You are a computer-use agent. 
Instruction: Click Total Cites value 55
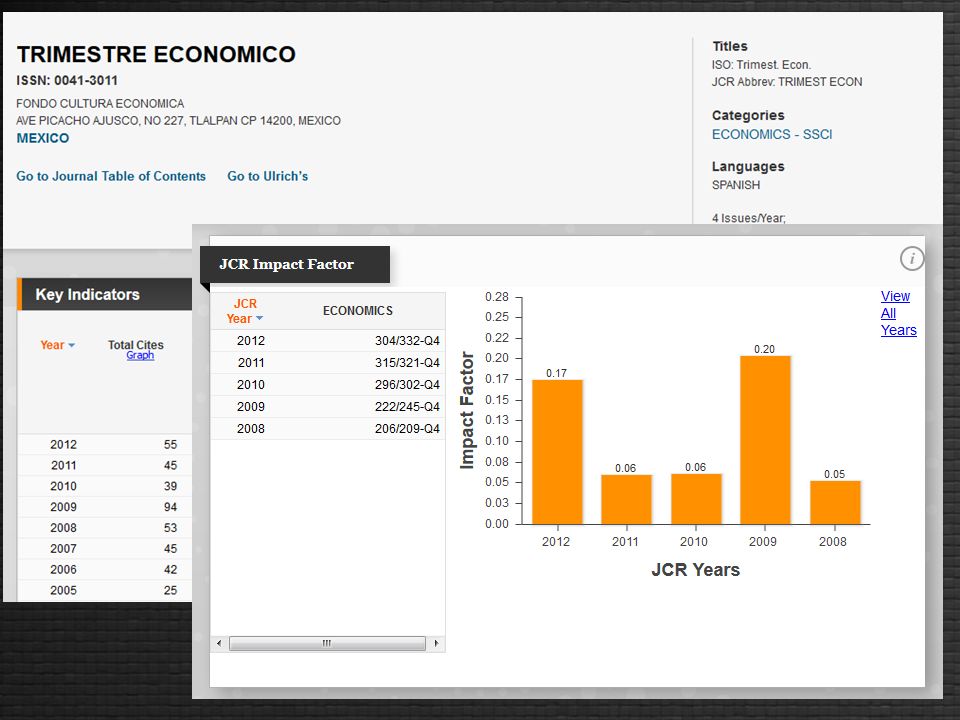(x=170, y=445)
